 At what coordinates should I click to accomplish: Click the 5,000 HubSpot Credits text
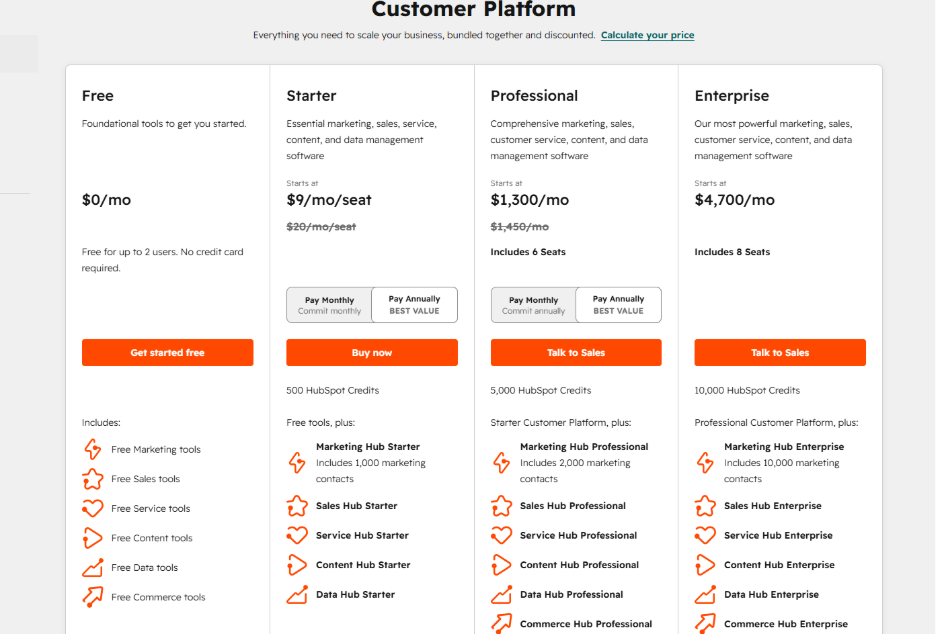tap(541, 390)
